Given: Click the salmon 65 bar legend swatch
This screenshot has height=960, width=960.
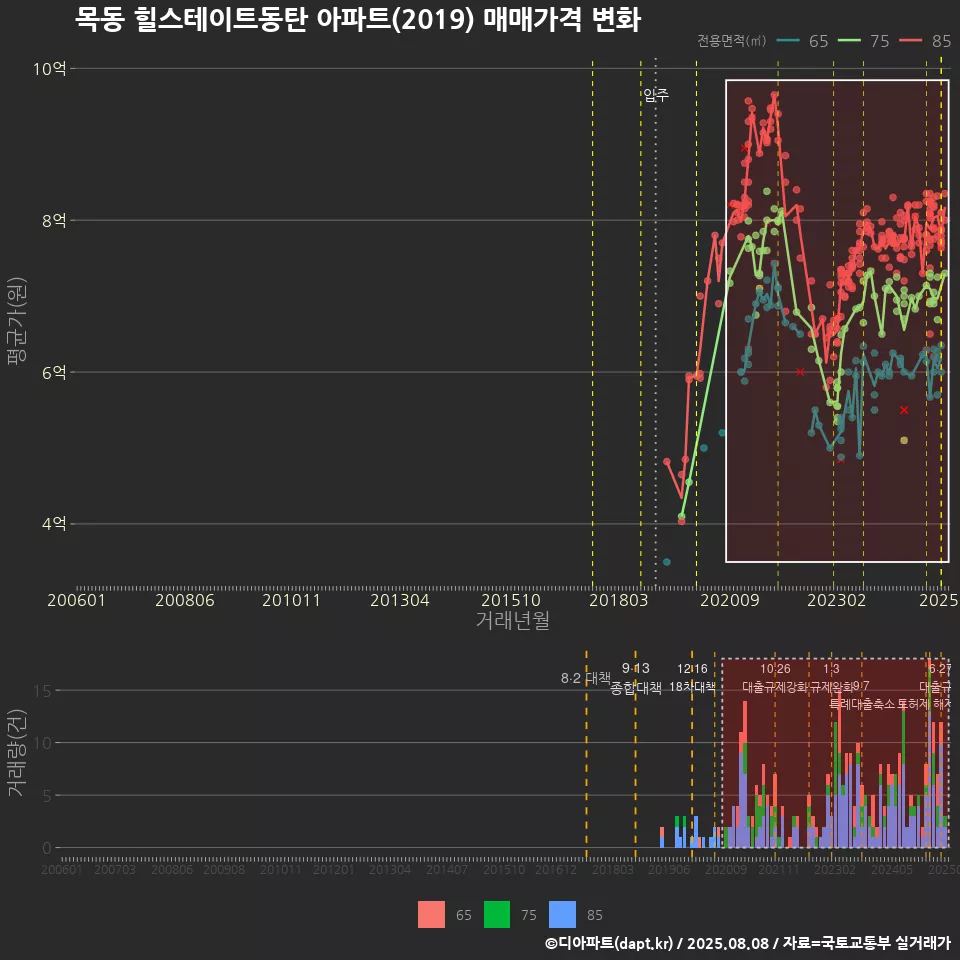Looking at the screenshot, I should (x=431, y=915).
